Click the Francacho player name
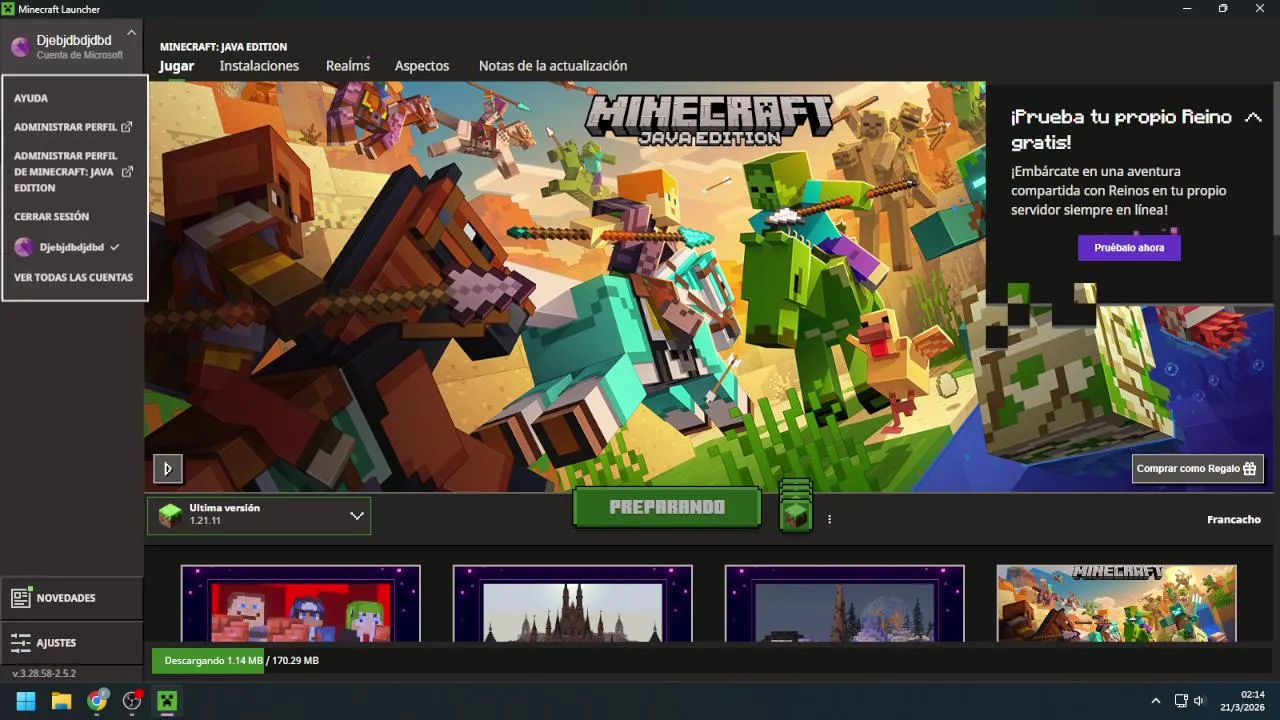Image resolution: width=1280 pixels, height=720 pixels. 1234,519
